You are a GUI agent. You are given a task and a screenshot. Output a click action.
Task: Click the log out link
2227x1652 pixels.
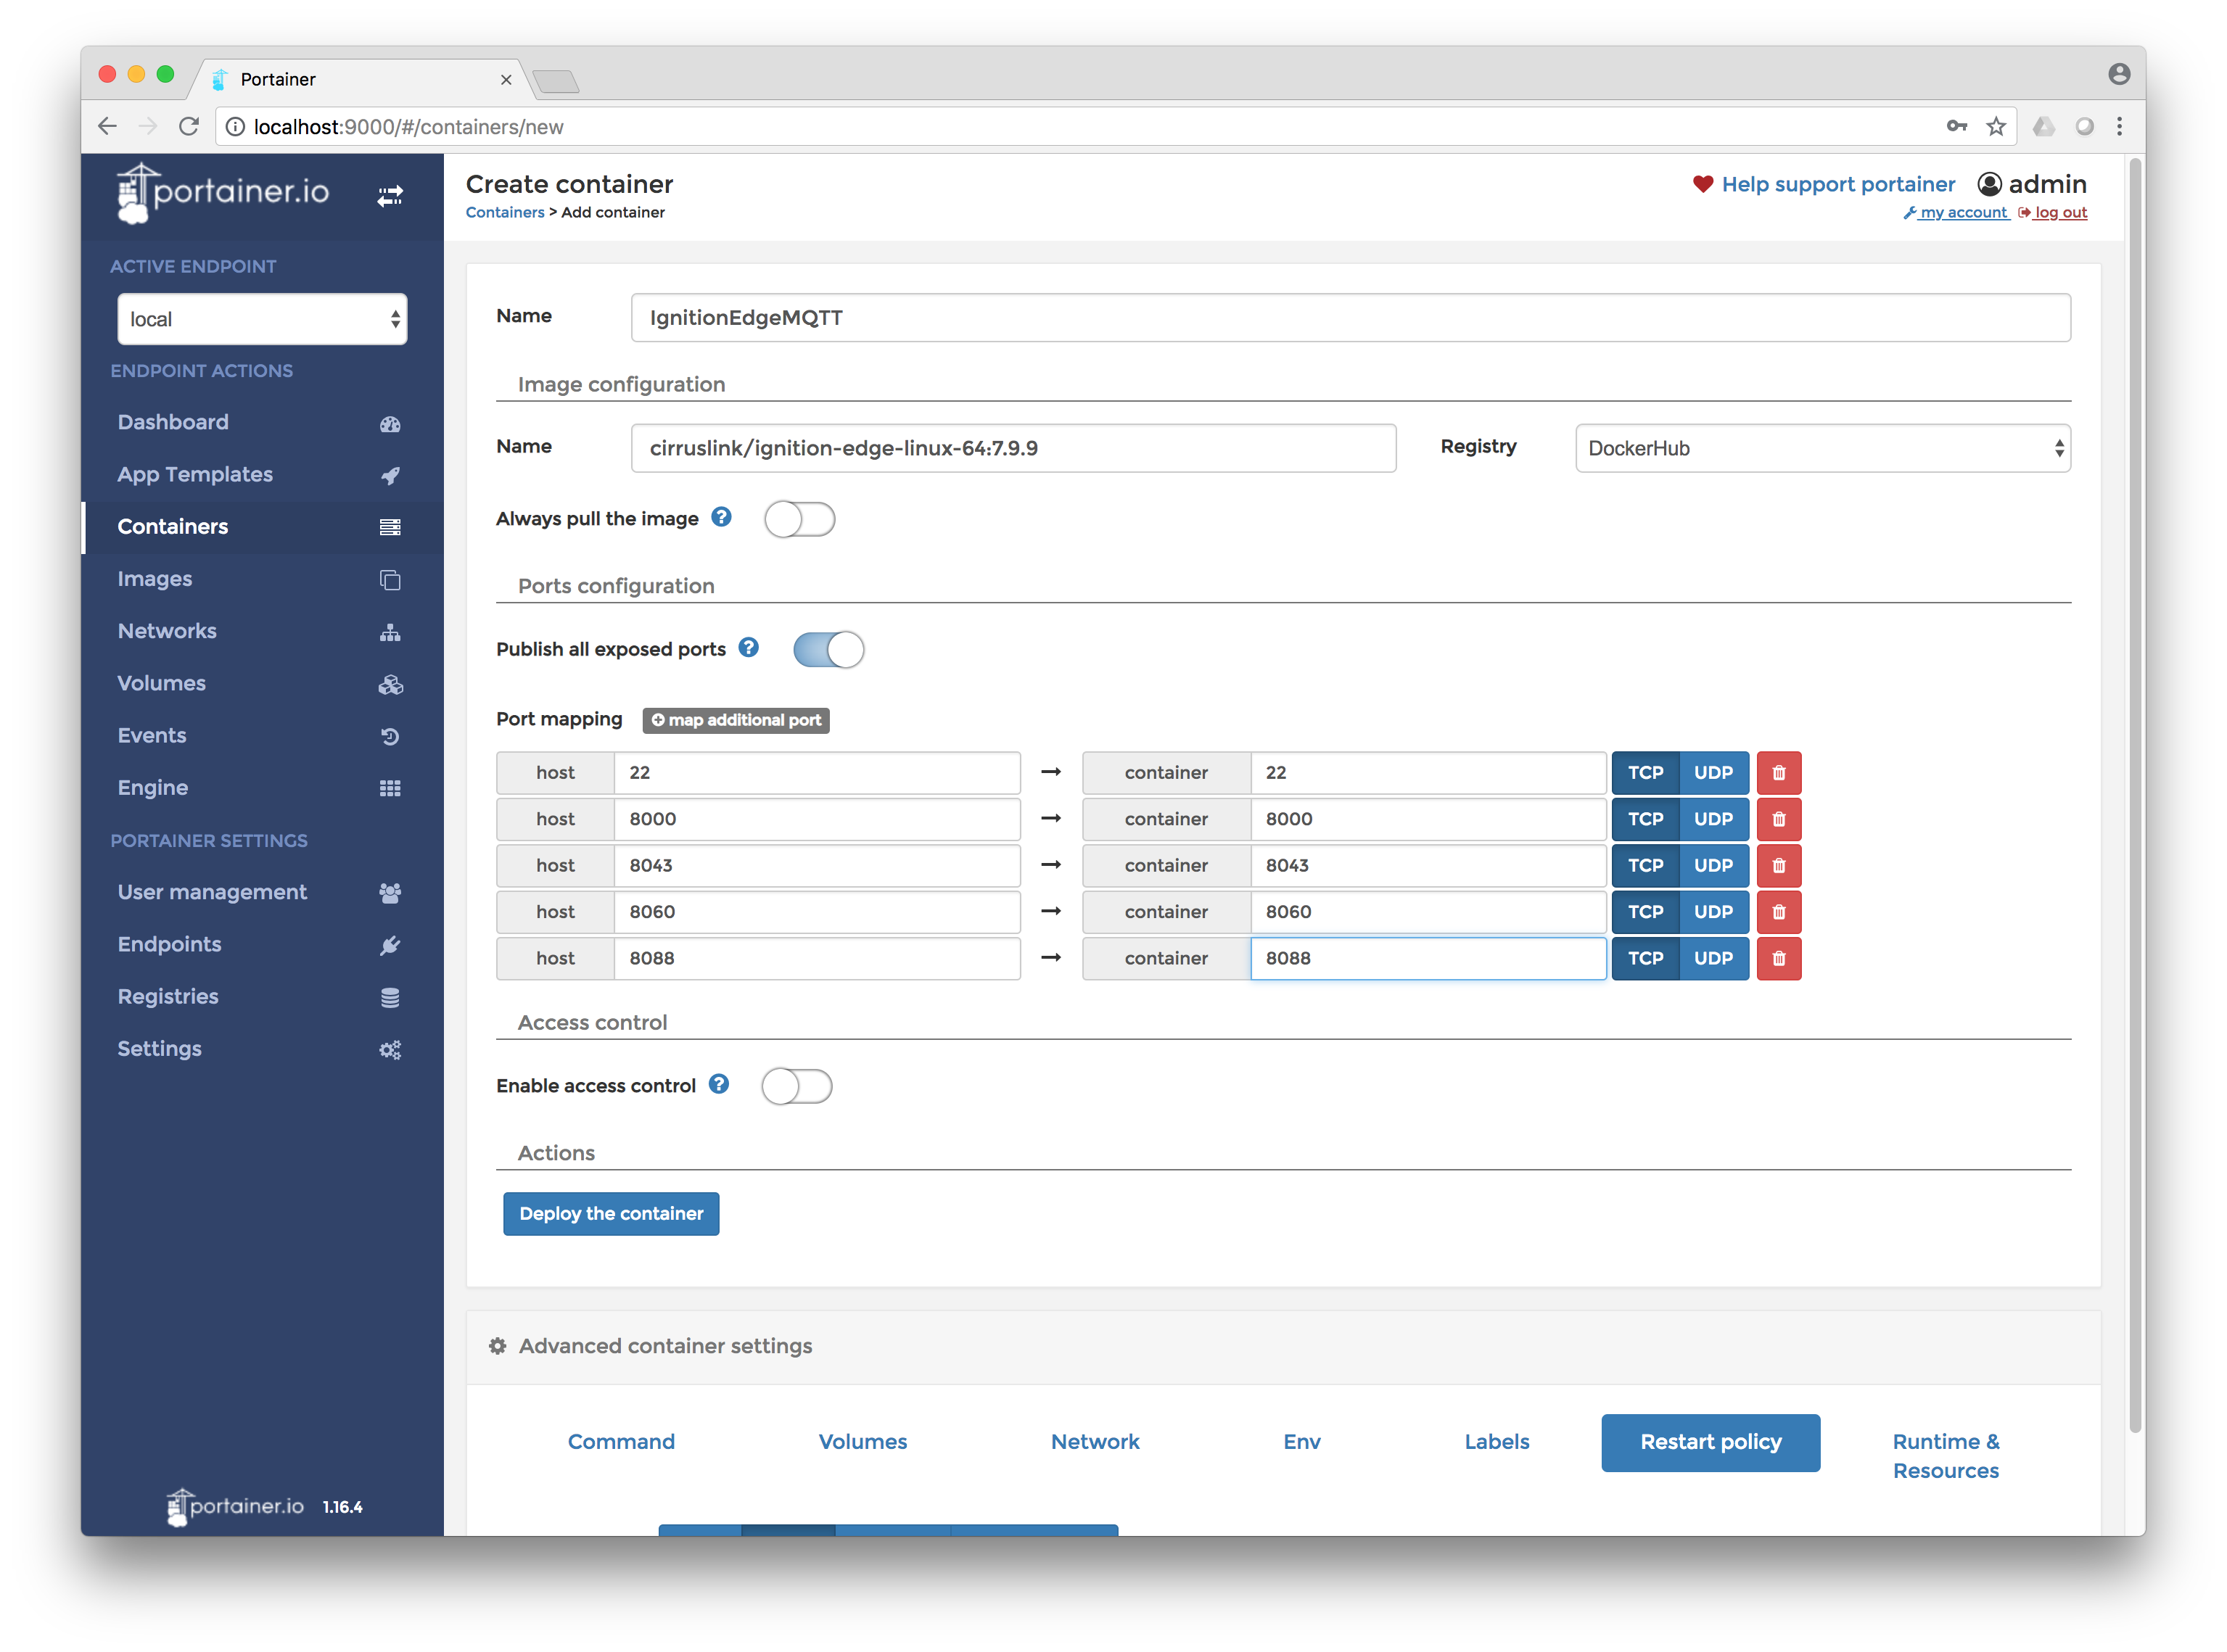click(x=2052, y=213)
